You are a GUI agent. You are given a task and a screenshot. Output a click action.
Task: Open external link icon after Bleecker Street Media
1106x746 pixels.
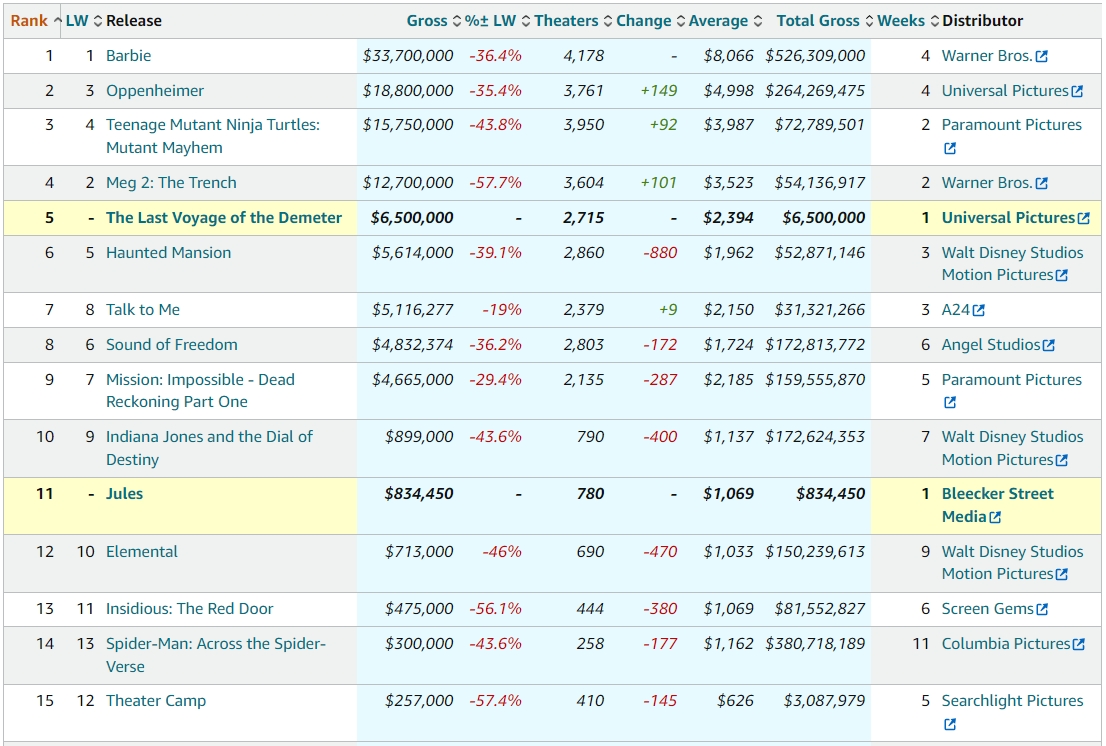(995, 518)
